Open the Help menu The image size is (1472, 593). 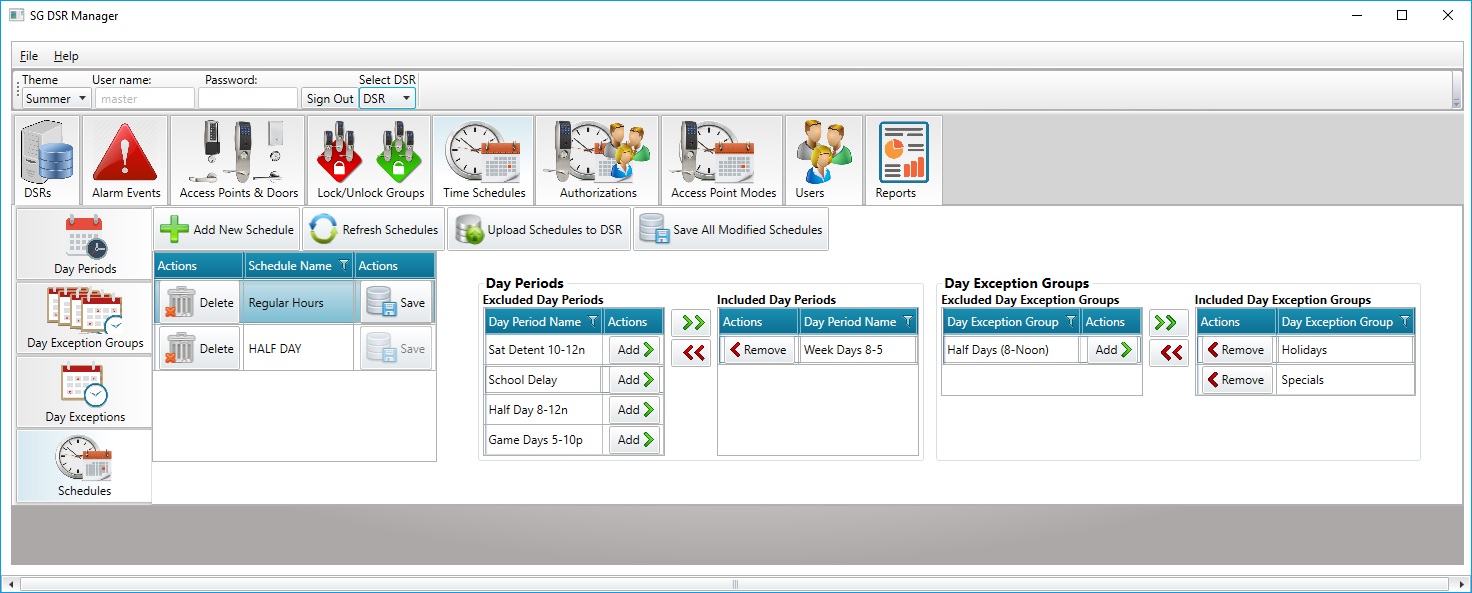tap(66, 56)
